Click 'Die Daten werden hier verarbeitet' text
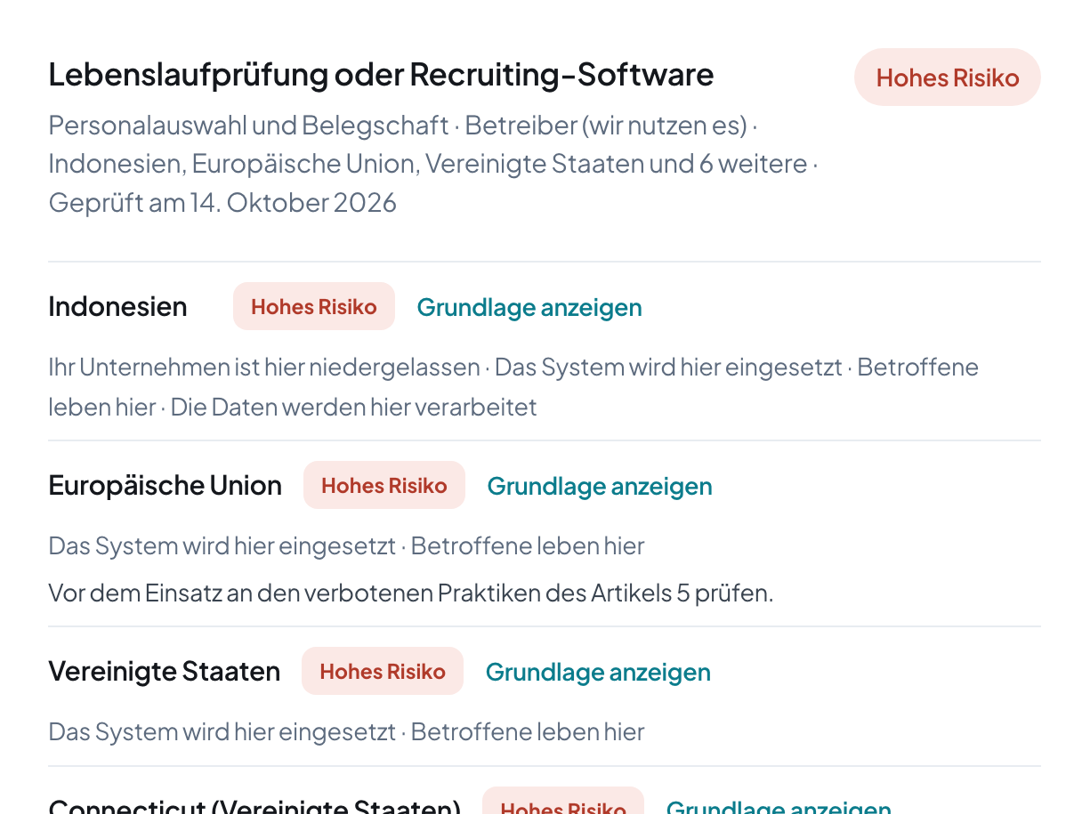The width and height of the screenshot is (1089, 814). pos(354,407)
